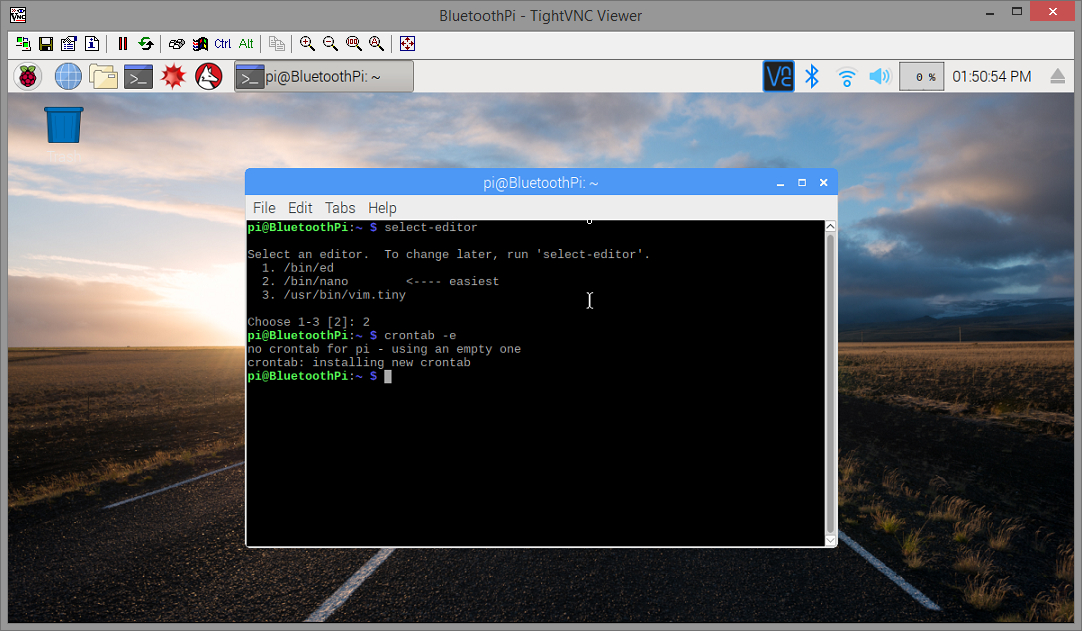Click the CPU usage 0 % monitor
Viewport: 1082px width, 631px height.
[x=921, y=77]
